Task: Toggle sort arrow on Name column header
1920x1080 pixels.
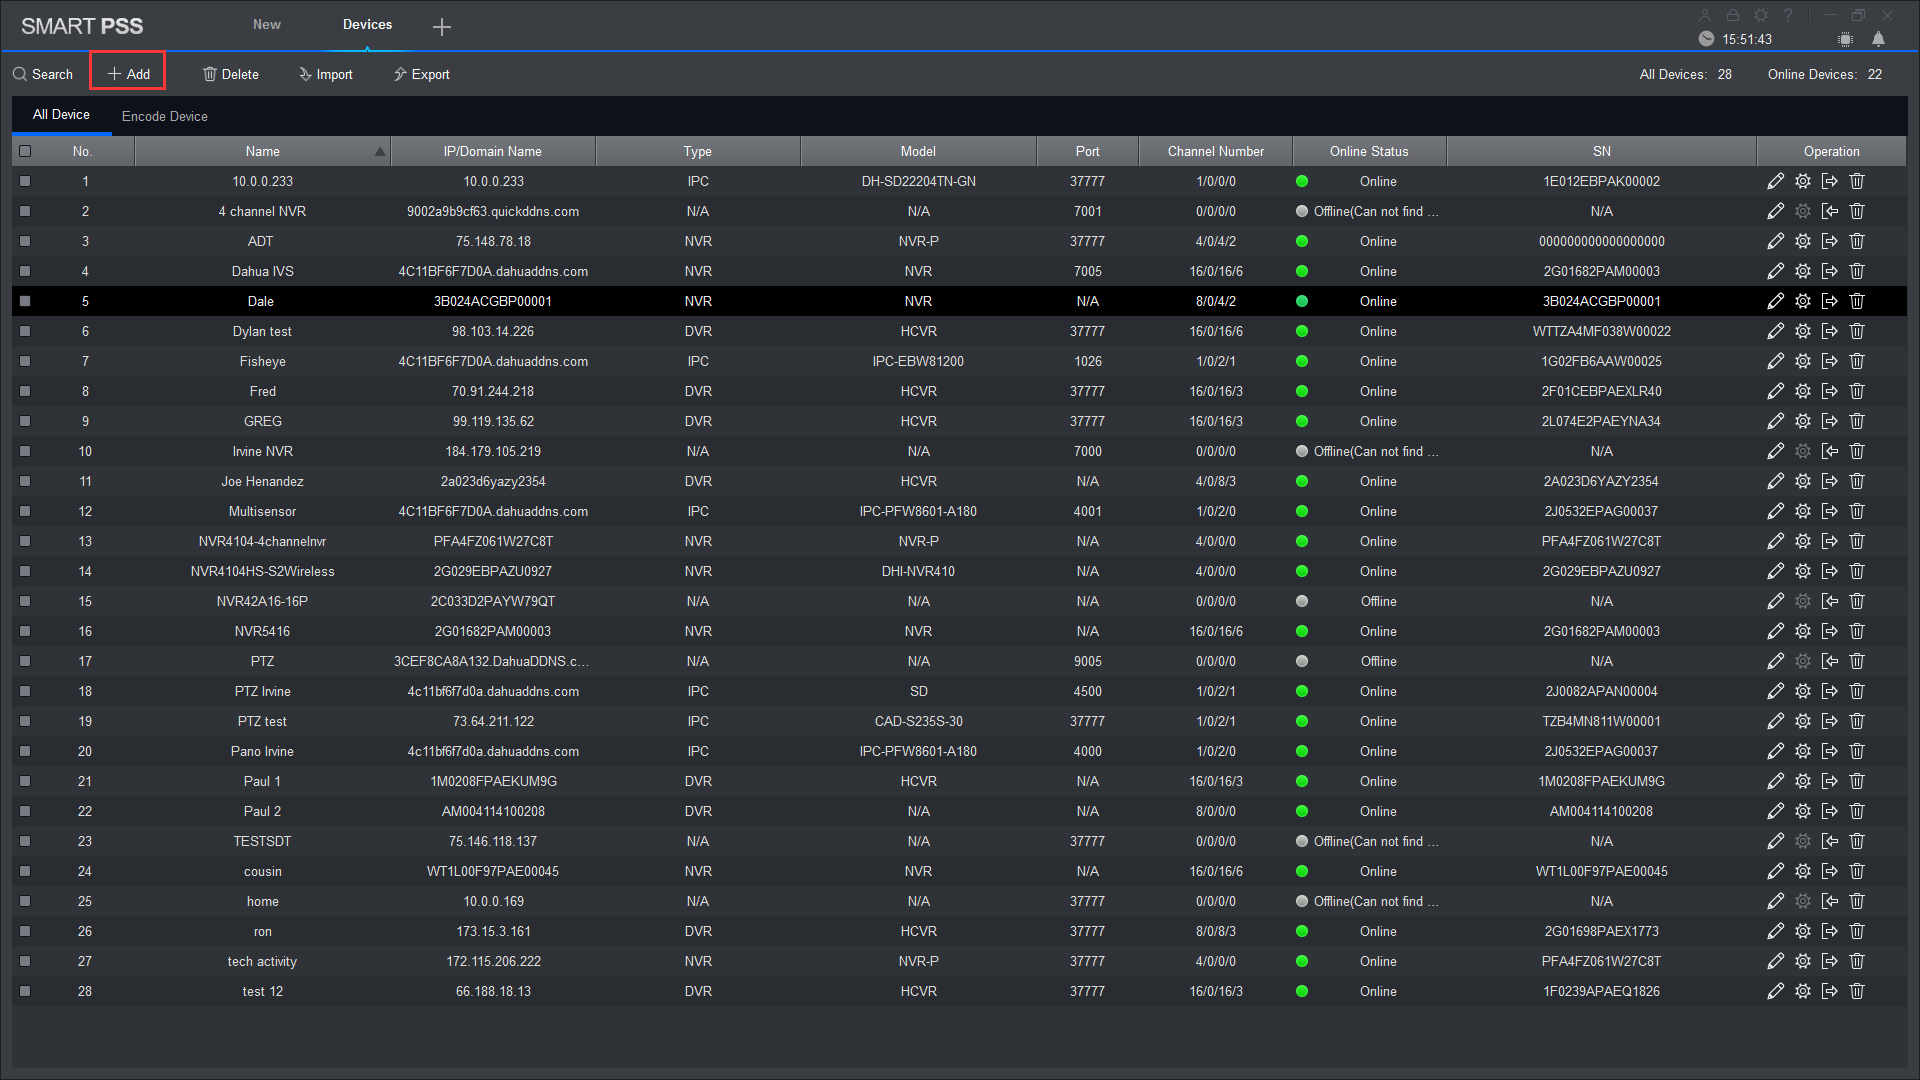Action: click(x=379, y=151)
